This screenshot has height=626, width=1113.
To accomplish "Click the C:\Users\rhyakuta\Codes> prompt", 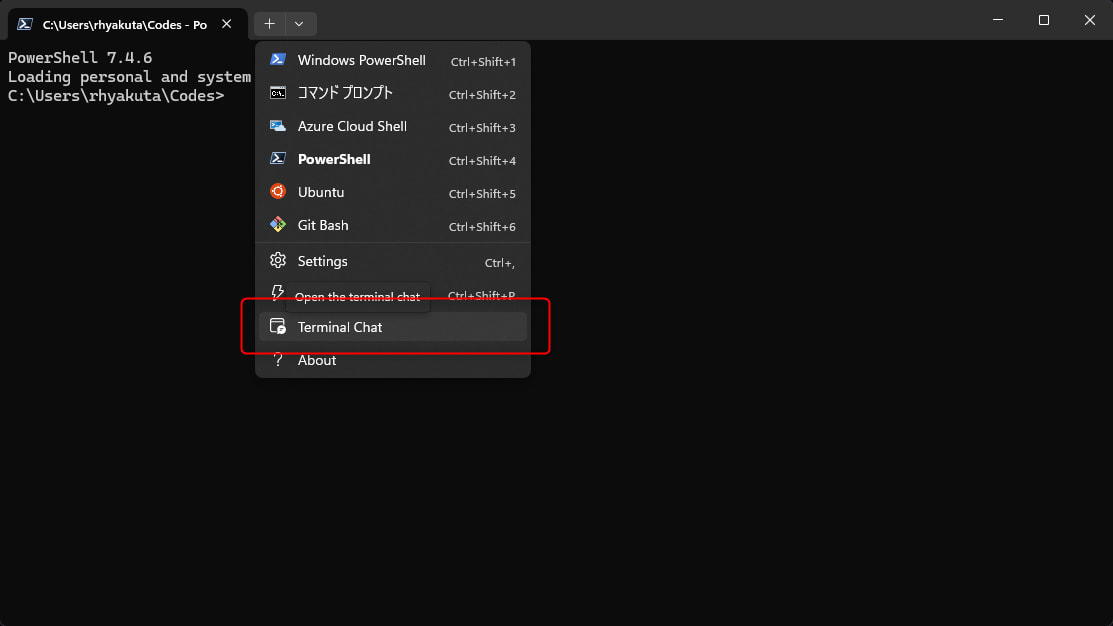I will [x=116, y=96].
